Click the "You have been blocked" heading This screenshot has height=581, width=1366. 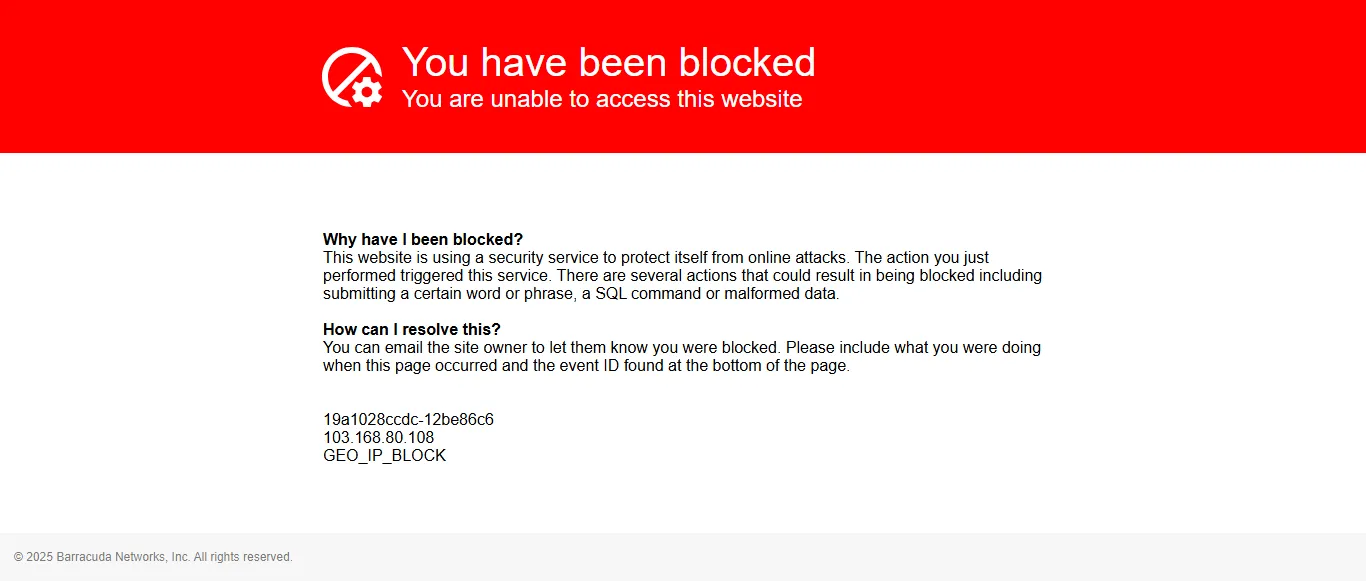coord(608,63)
